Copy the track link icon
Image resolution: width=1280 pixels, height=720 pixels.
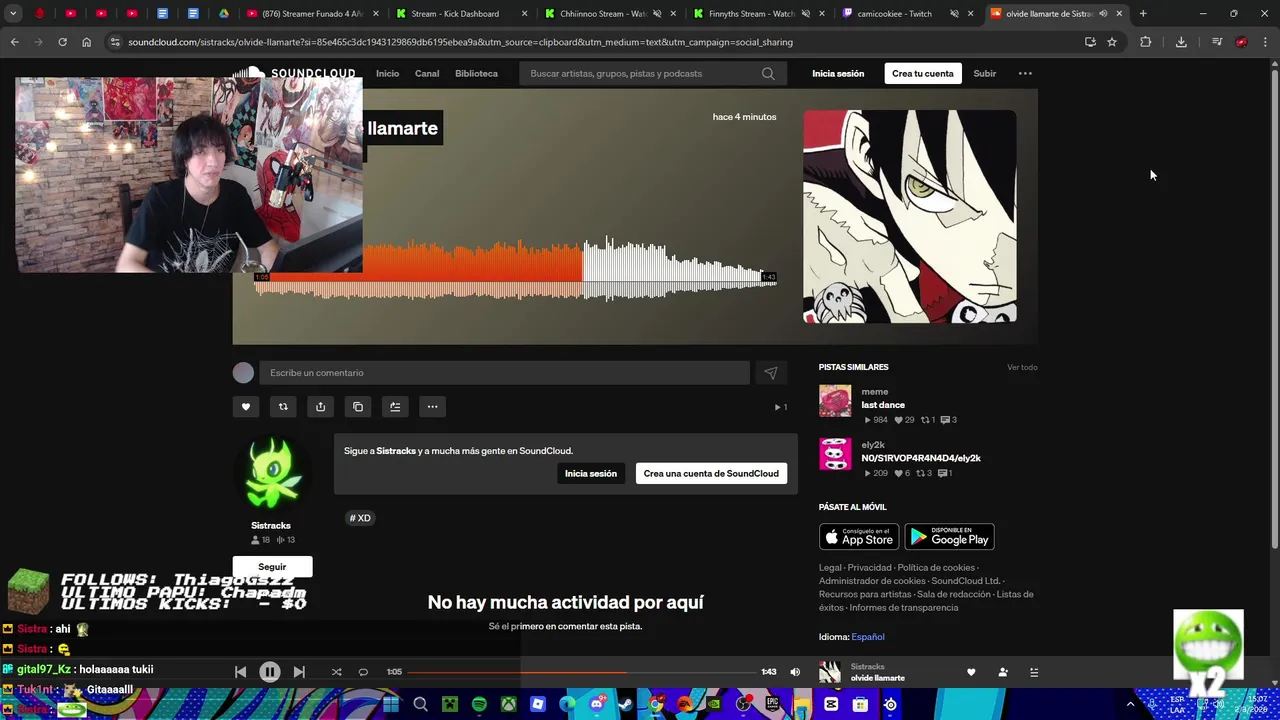[x=358, y=407]
